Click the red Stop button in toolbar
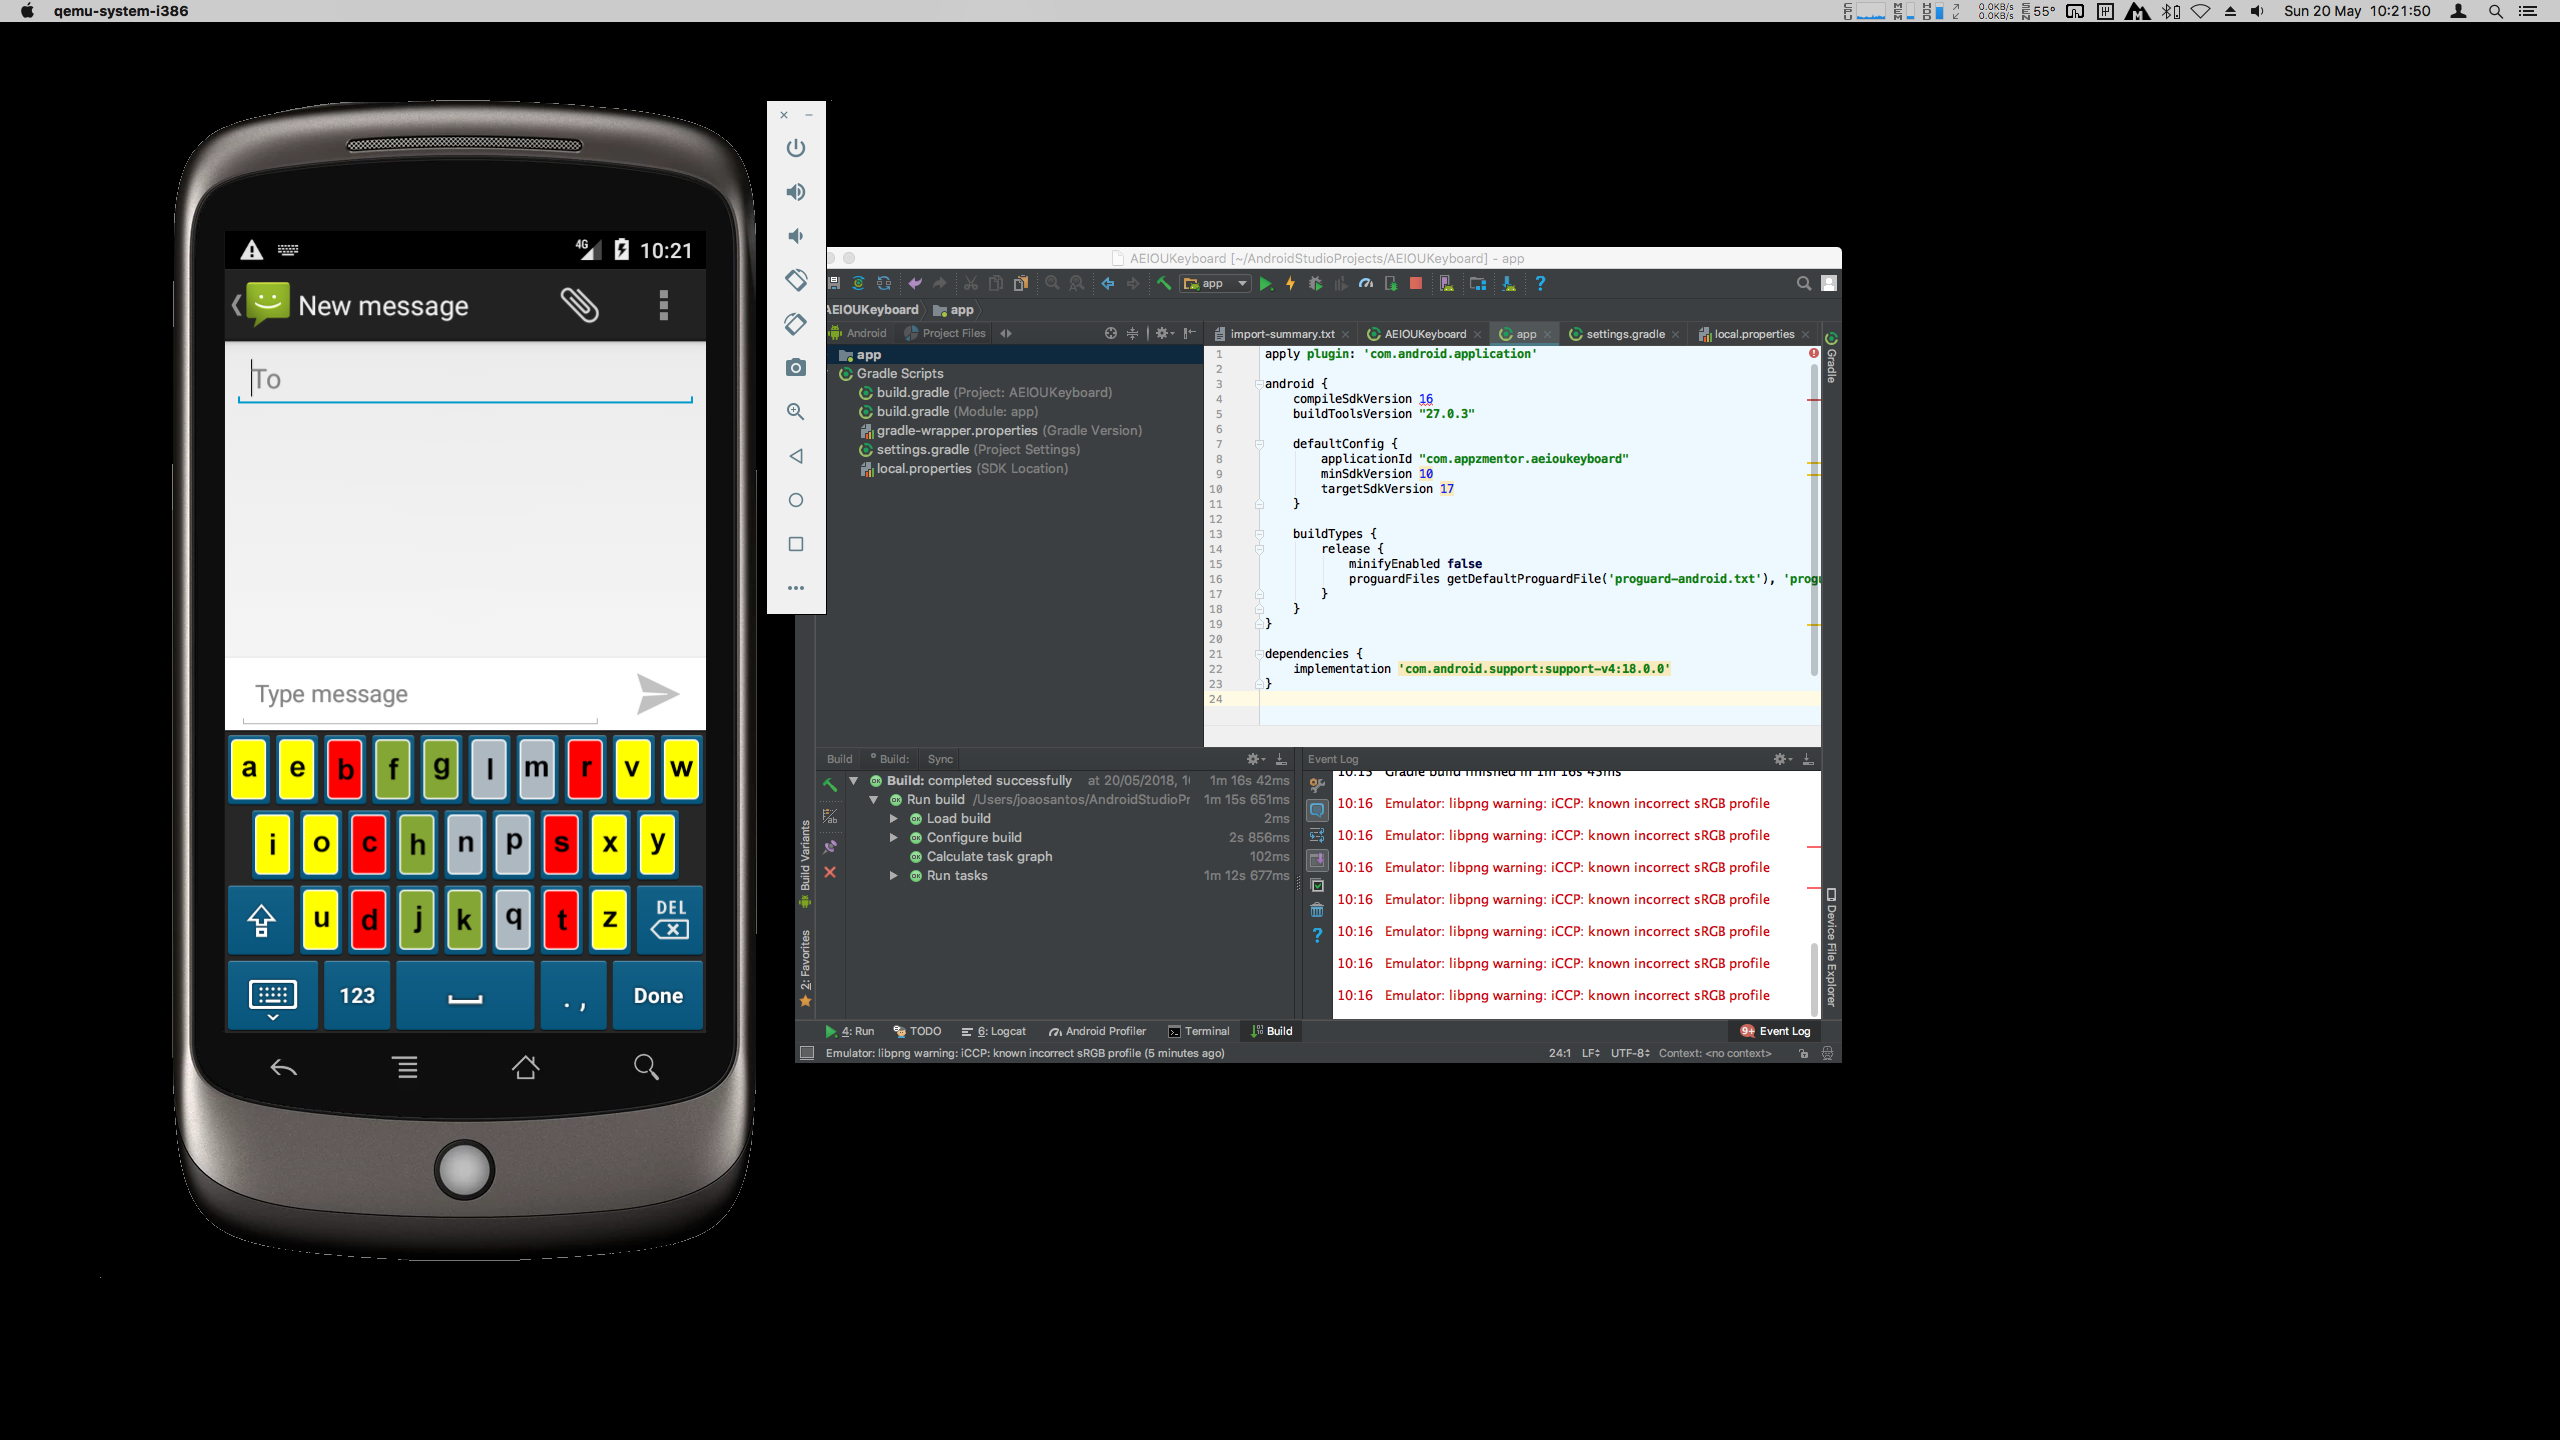Viewport: 2560px width, 1440px height. (x=1415, y=284)
